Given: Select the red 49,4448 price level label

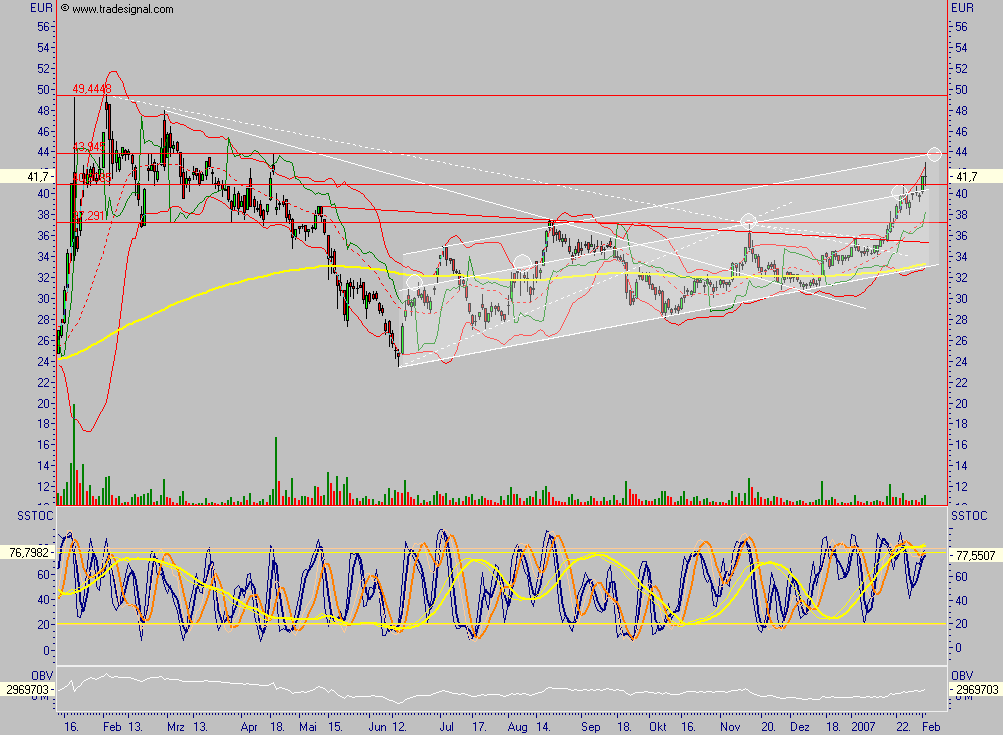Looking at the screenshot, I should click(92, 89).
